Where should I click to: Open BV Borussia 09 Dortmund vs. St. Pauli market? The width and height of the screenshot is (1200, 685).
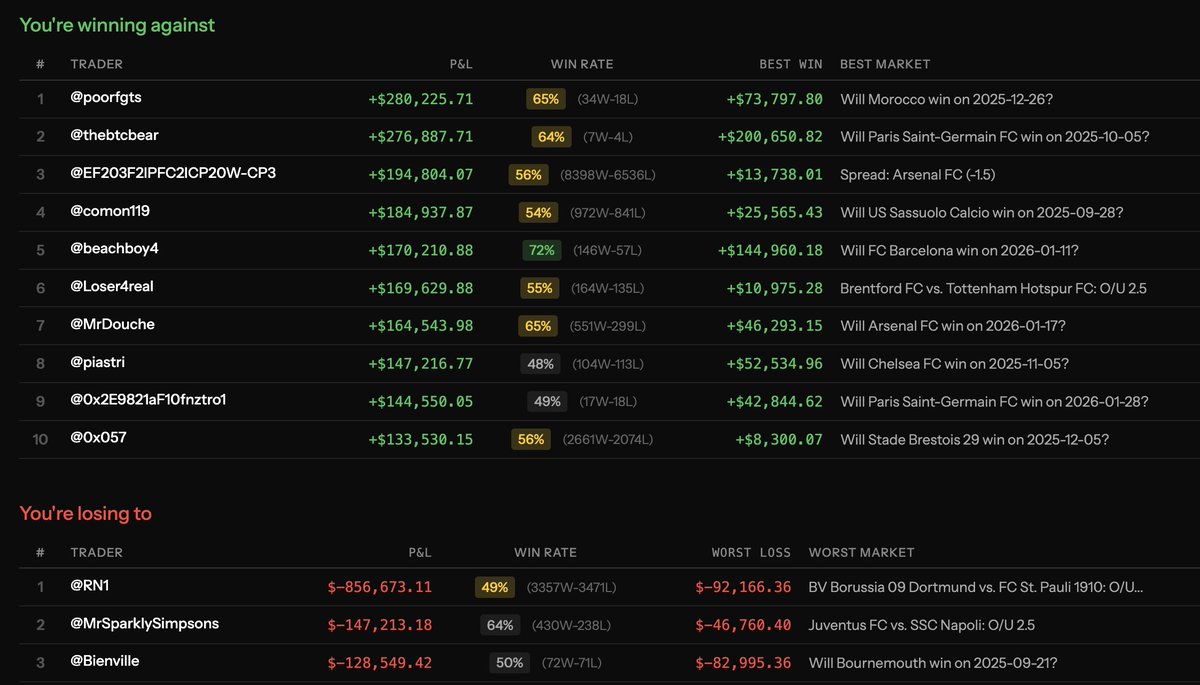point(976,587)
